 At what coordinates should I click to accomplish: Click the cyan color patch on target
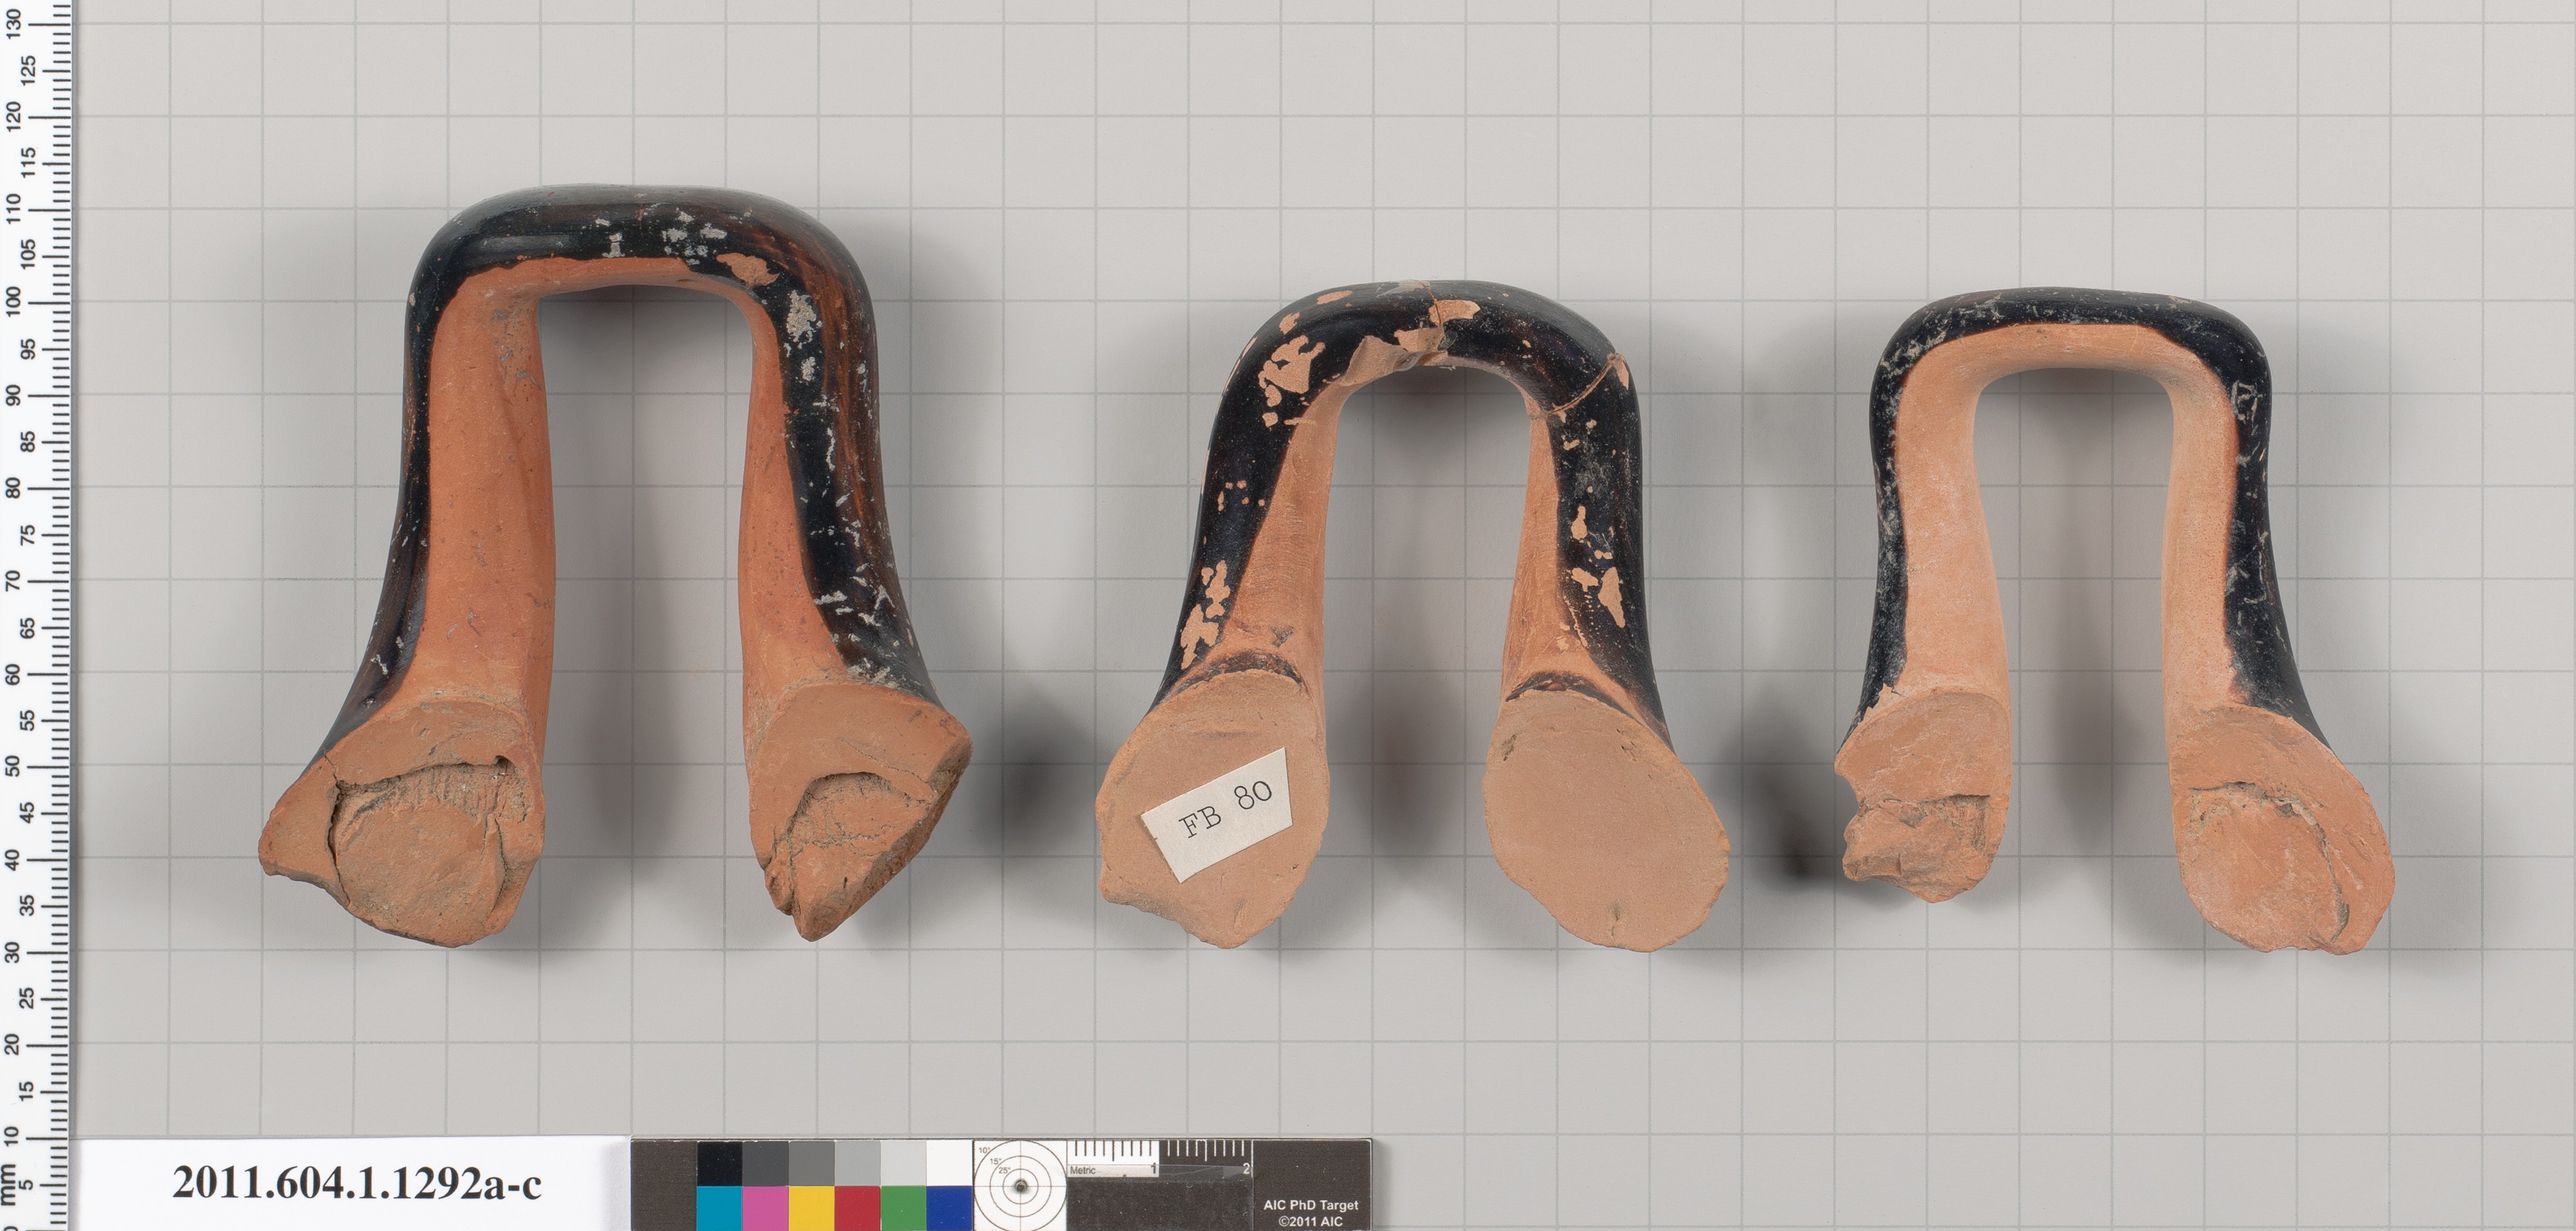tap(719, 1208)
